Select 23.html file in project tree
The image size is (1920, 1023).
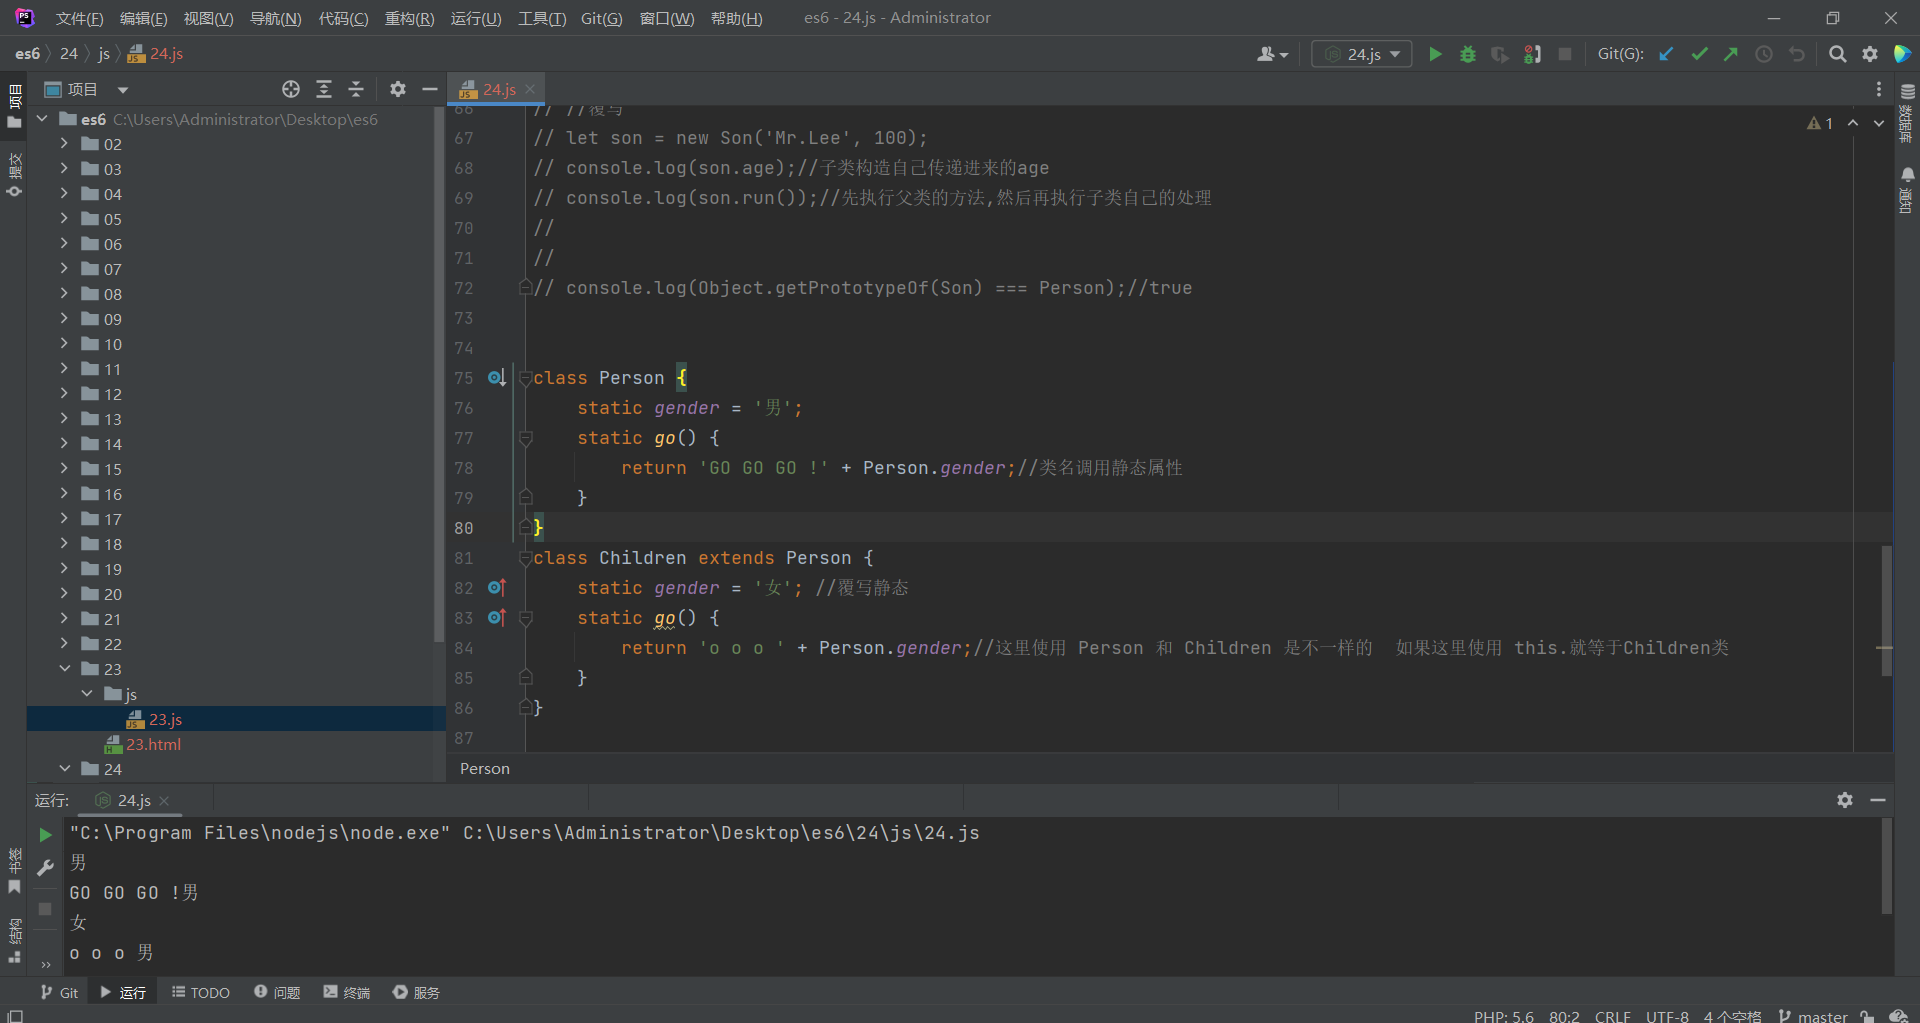(x=153, y=744)
